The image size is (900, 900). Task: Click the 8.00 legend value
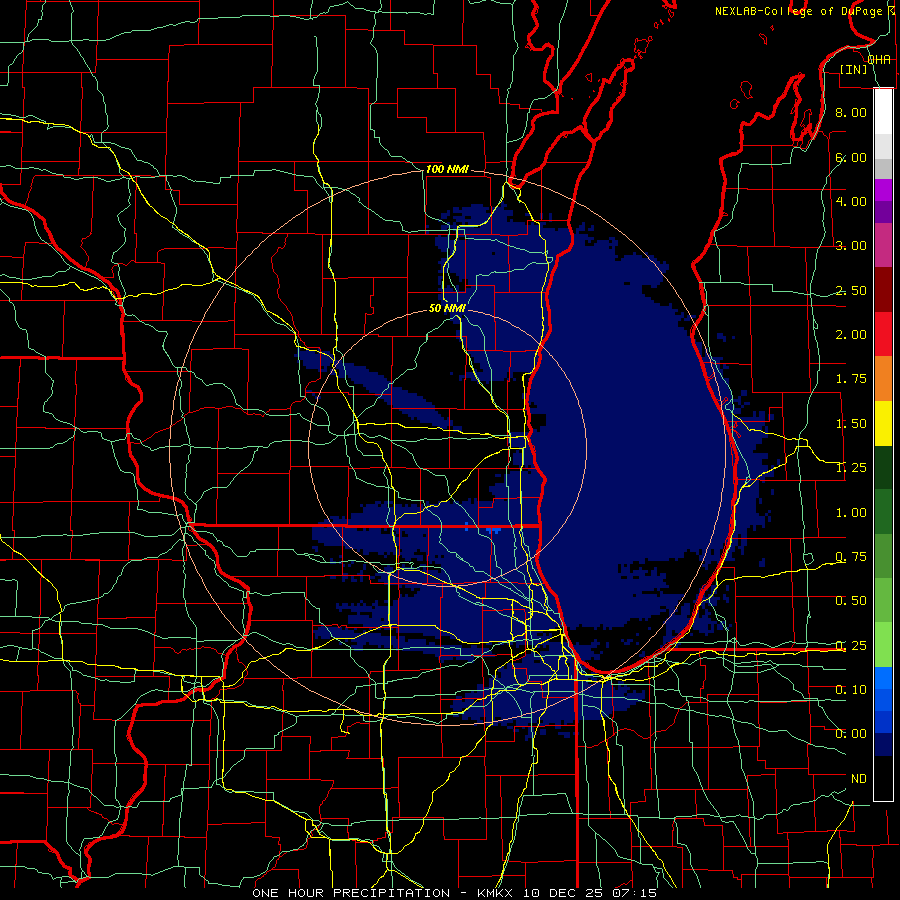pyautogui.click(x=850, y=112)
